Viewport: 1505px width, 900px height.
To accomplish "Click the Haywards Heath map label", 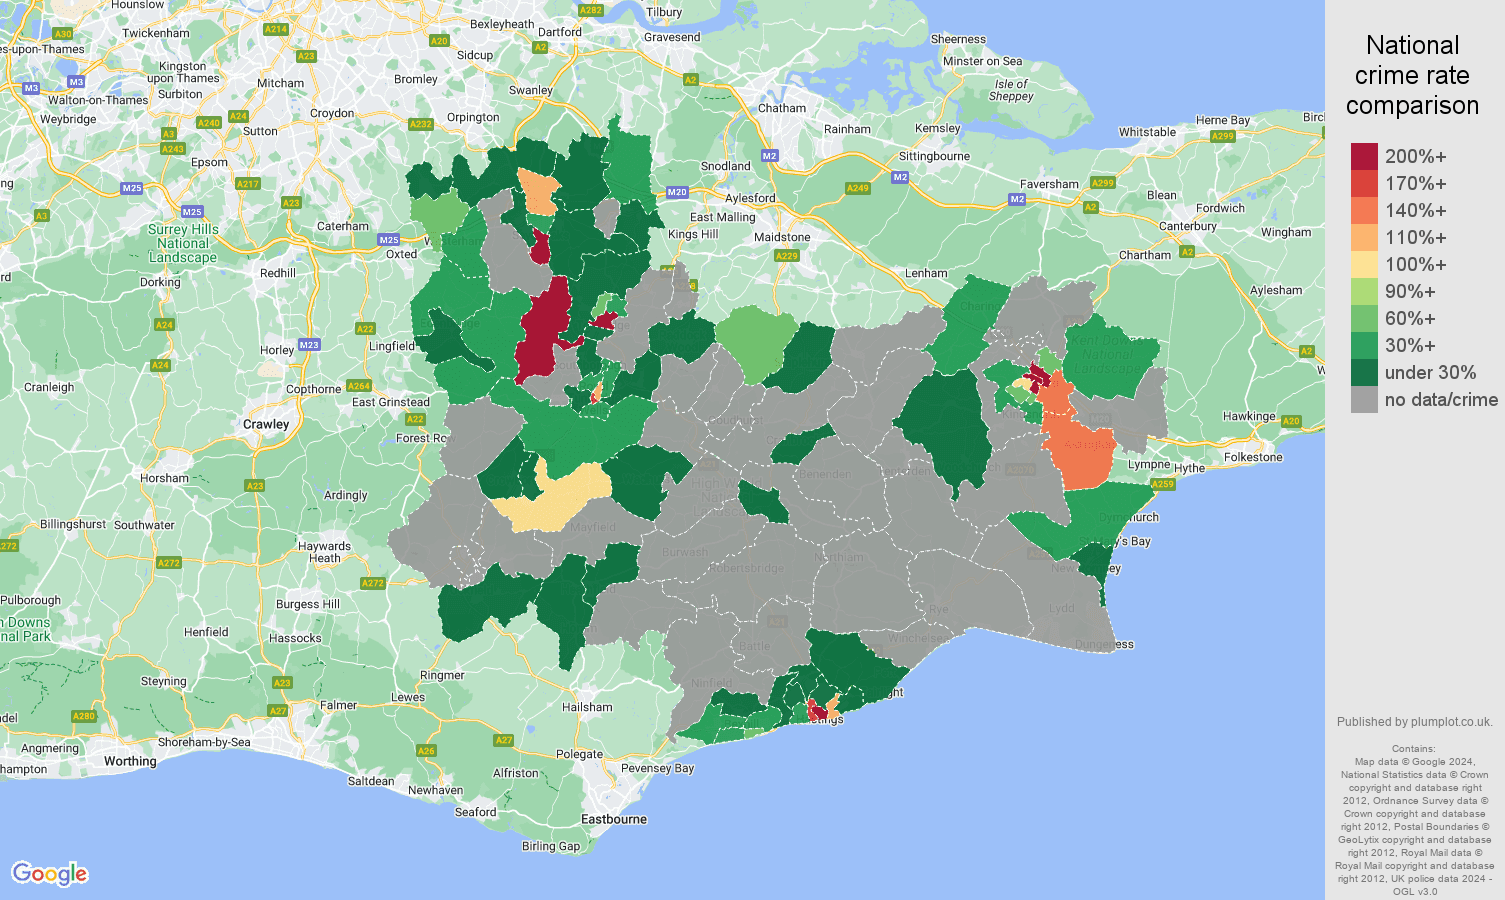I will pyautogui.click(x=324, y=552).
